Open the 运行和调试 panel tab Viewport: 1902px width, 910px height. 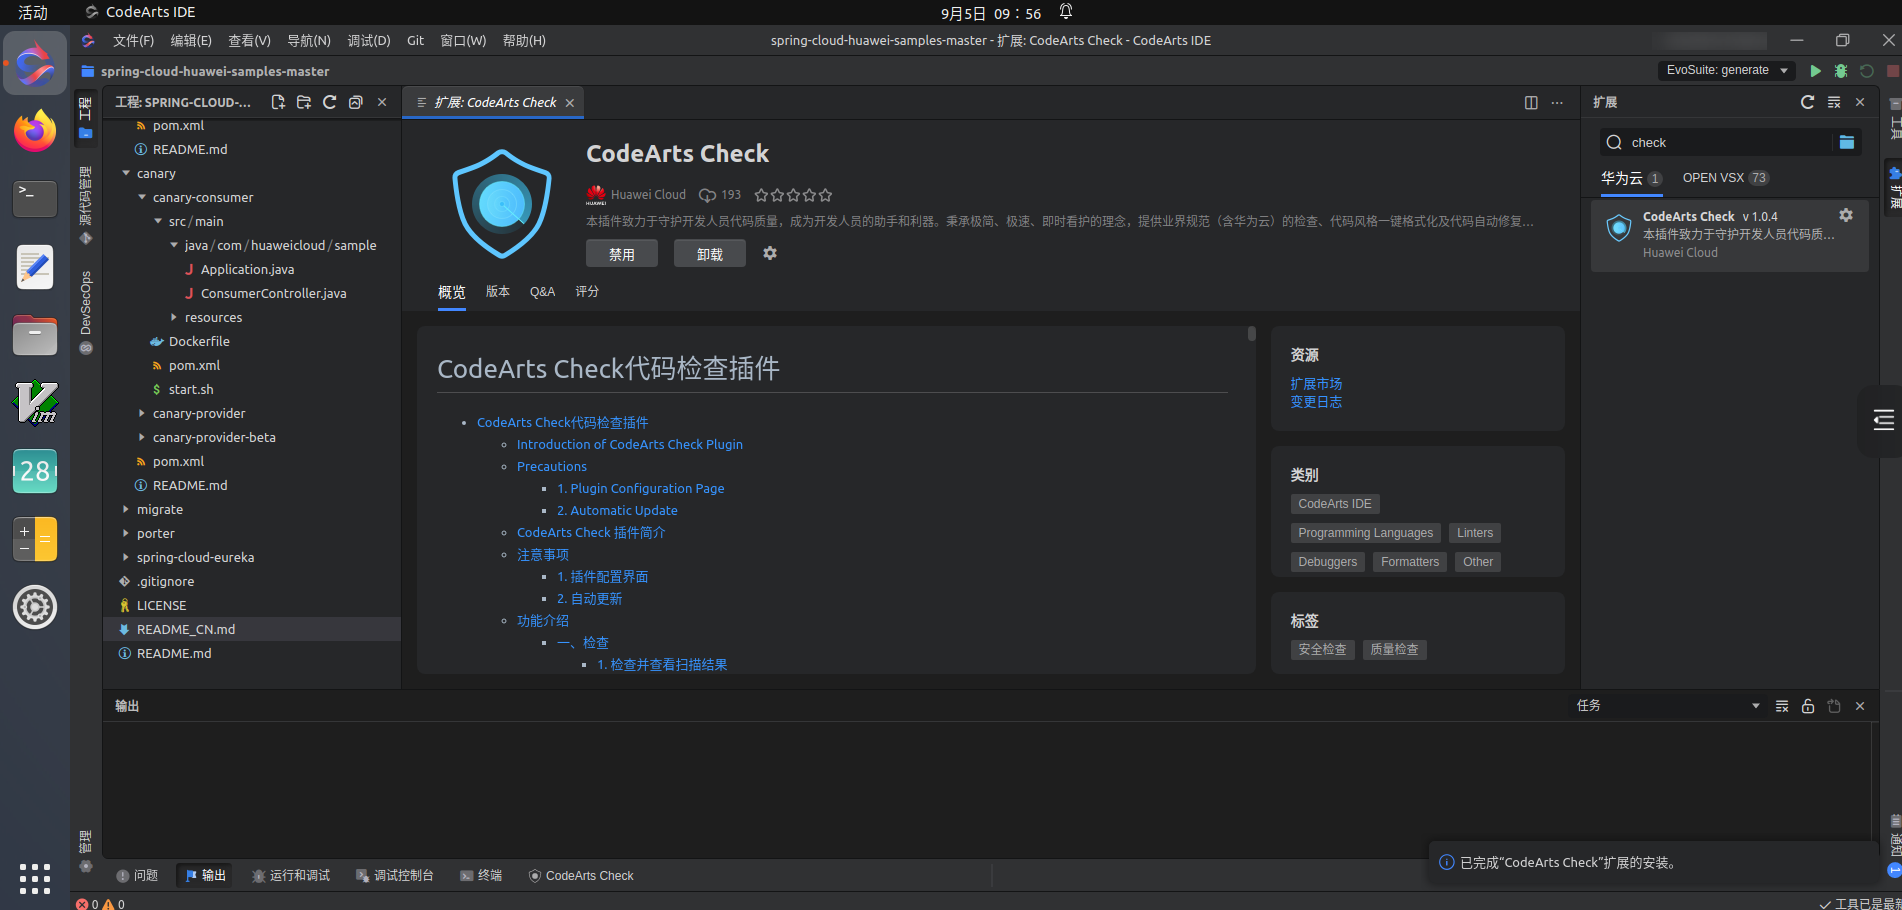(291, 876)
